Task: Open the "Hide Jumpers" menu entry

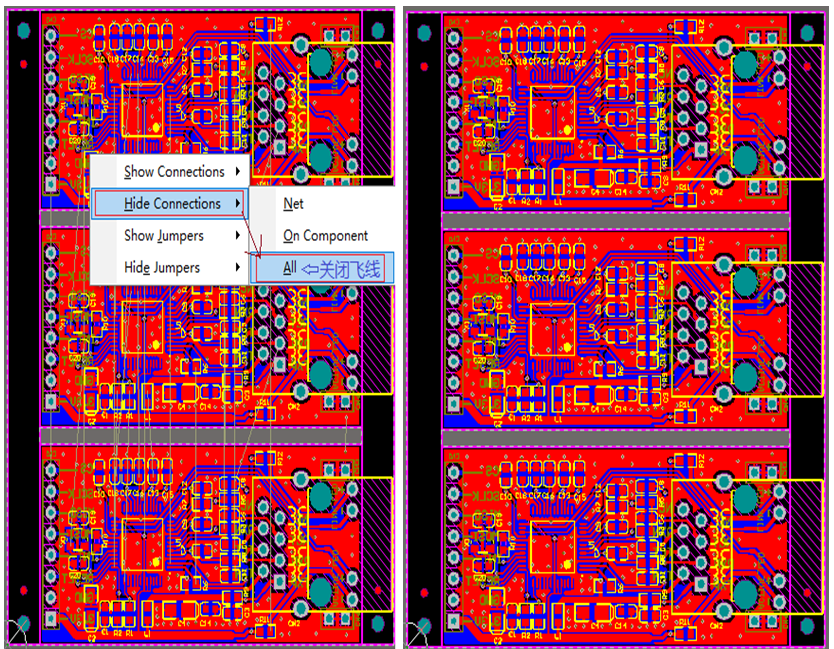Action: 164,267
